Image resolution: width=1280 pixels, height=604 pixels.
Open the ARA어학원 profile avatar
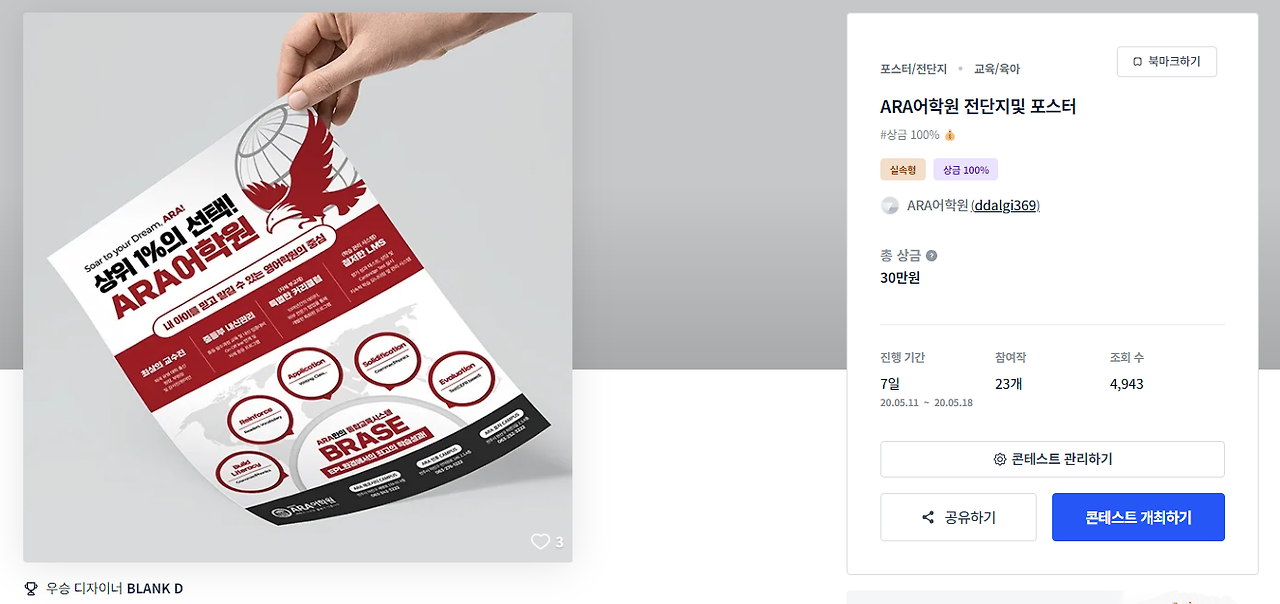click(890, 205)
